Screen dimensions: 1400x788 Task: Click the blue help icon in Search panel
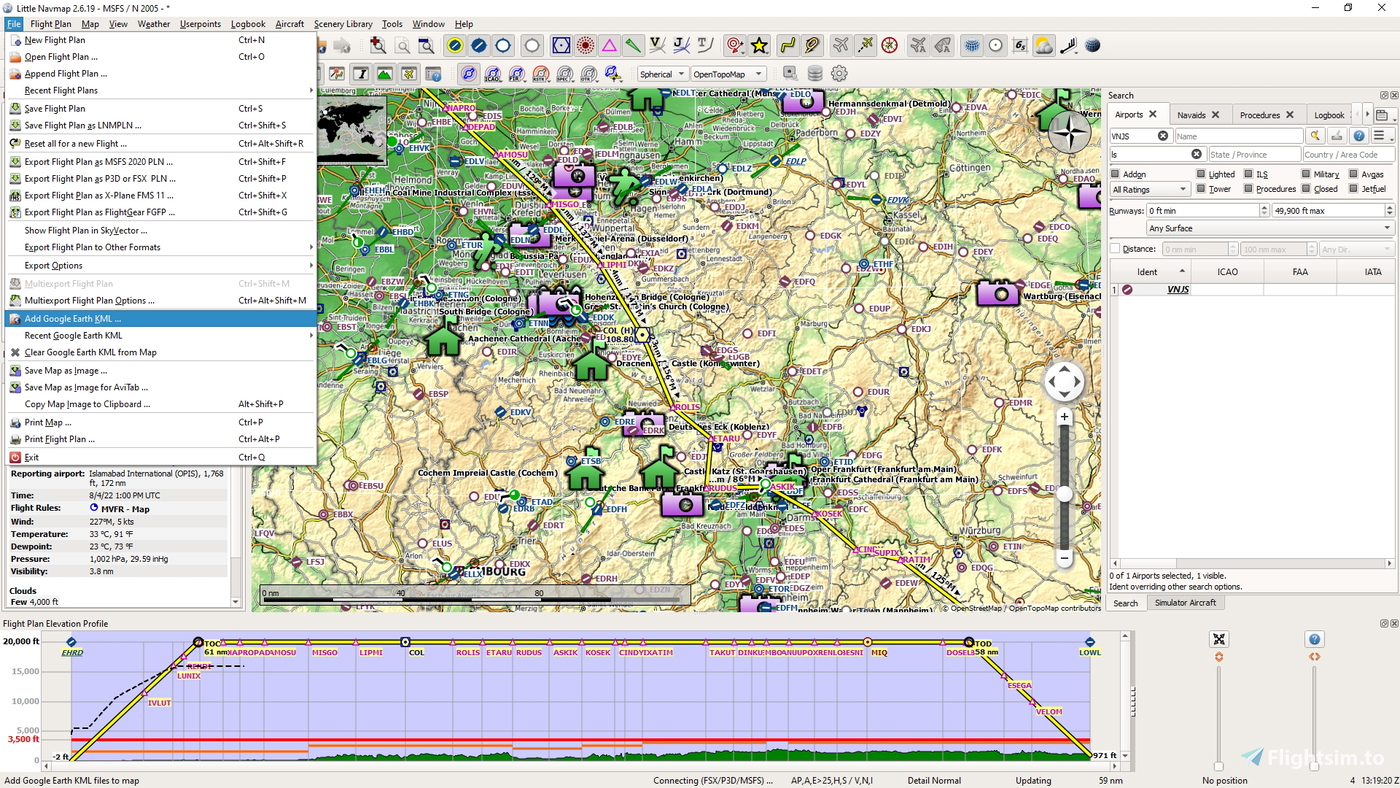[1359, 136]
